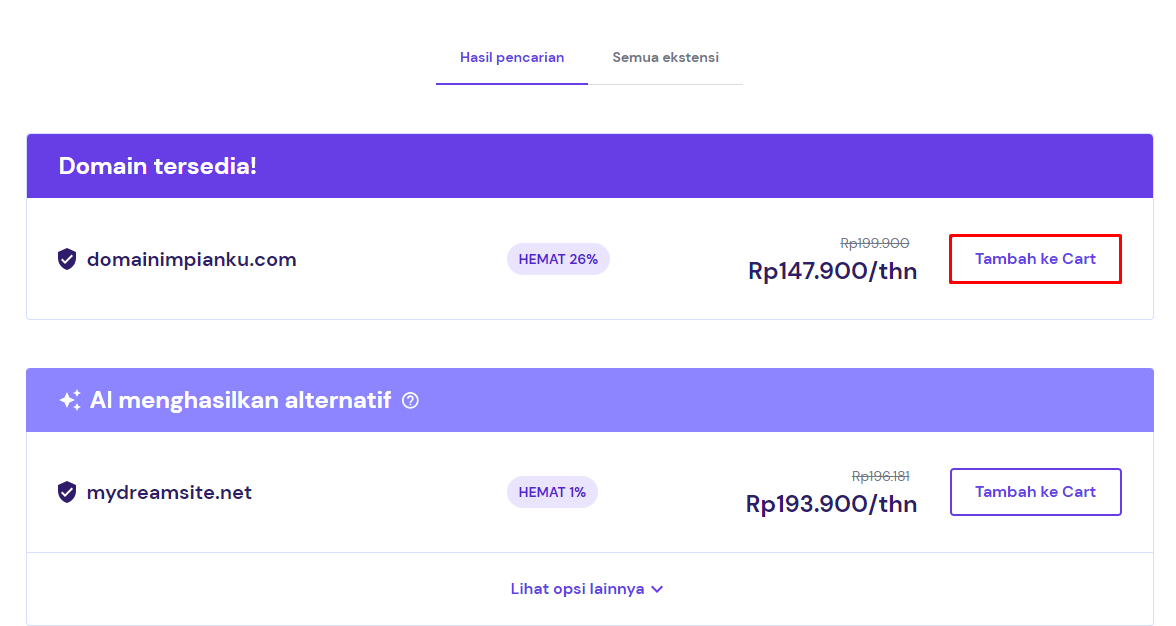Open the Semua ekstensi tab
1176x626 pixels.
[665, 58]
